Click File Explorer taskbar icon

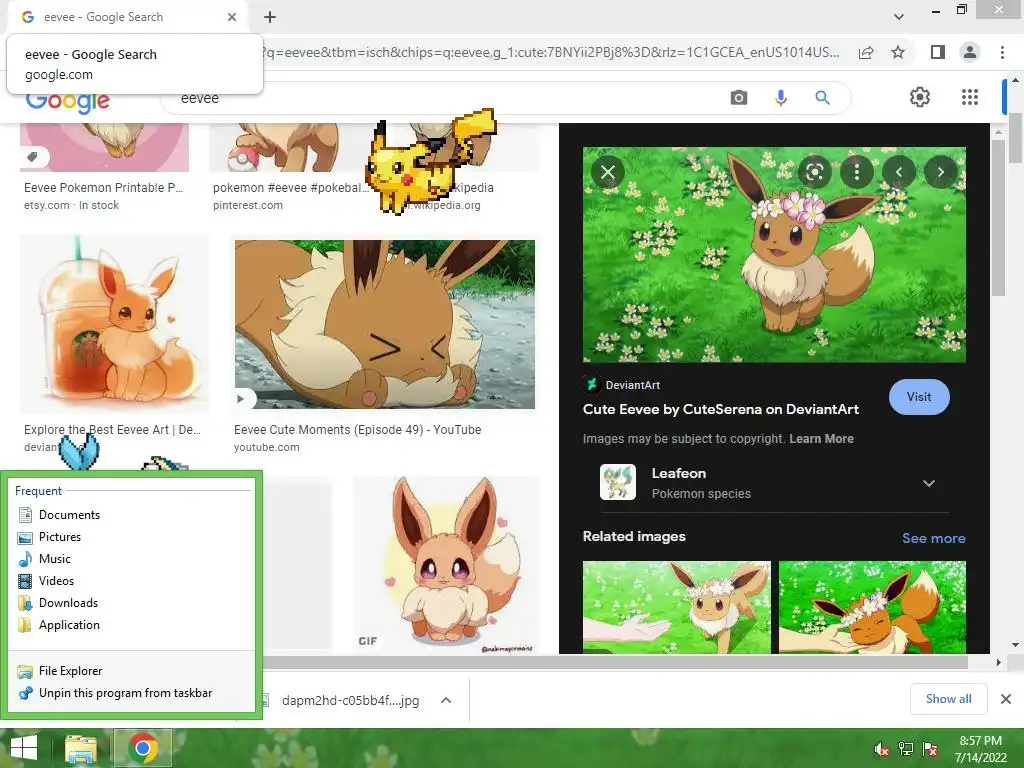coord(80,748)
